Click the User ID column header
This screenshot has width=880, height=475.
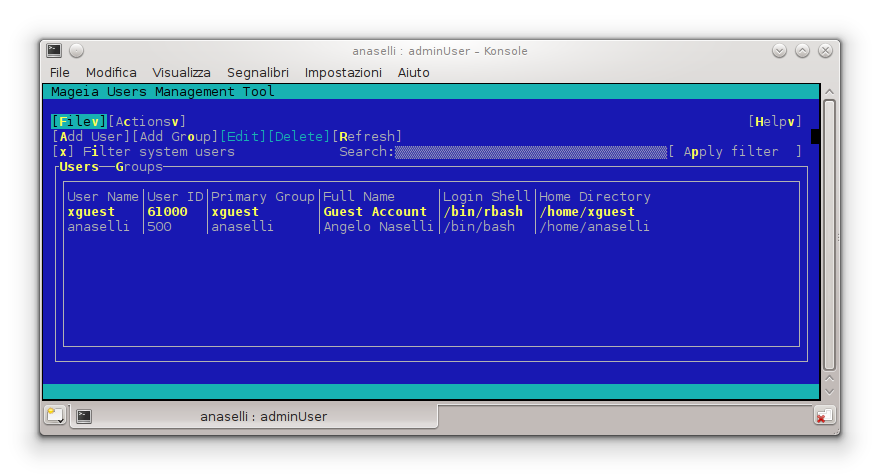tap(175, 197)
